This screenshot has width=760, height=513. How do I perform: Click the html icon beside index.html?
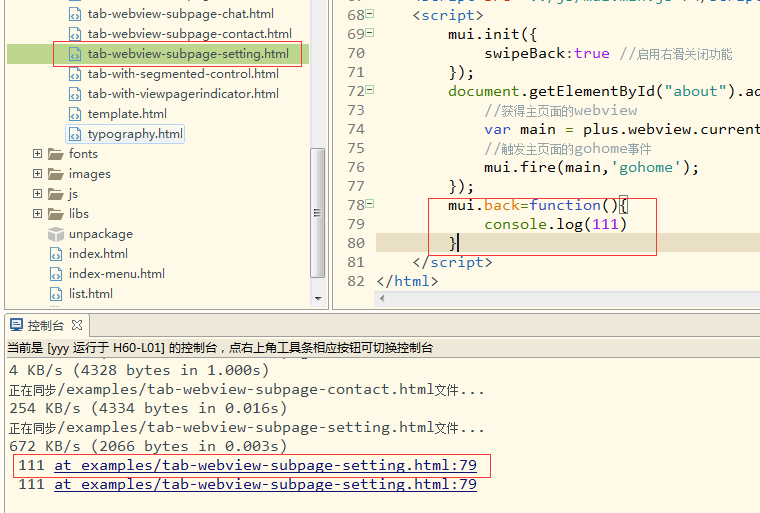click(x=56, y=254)
